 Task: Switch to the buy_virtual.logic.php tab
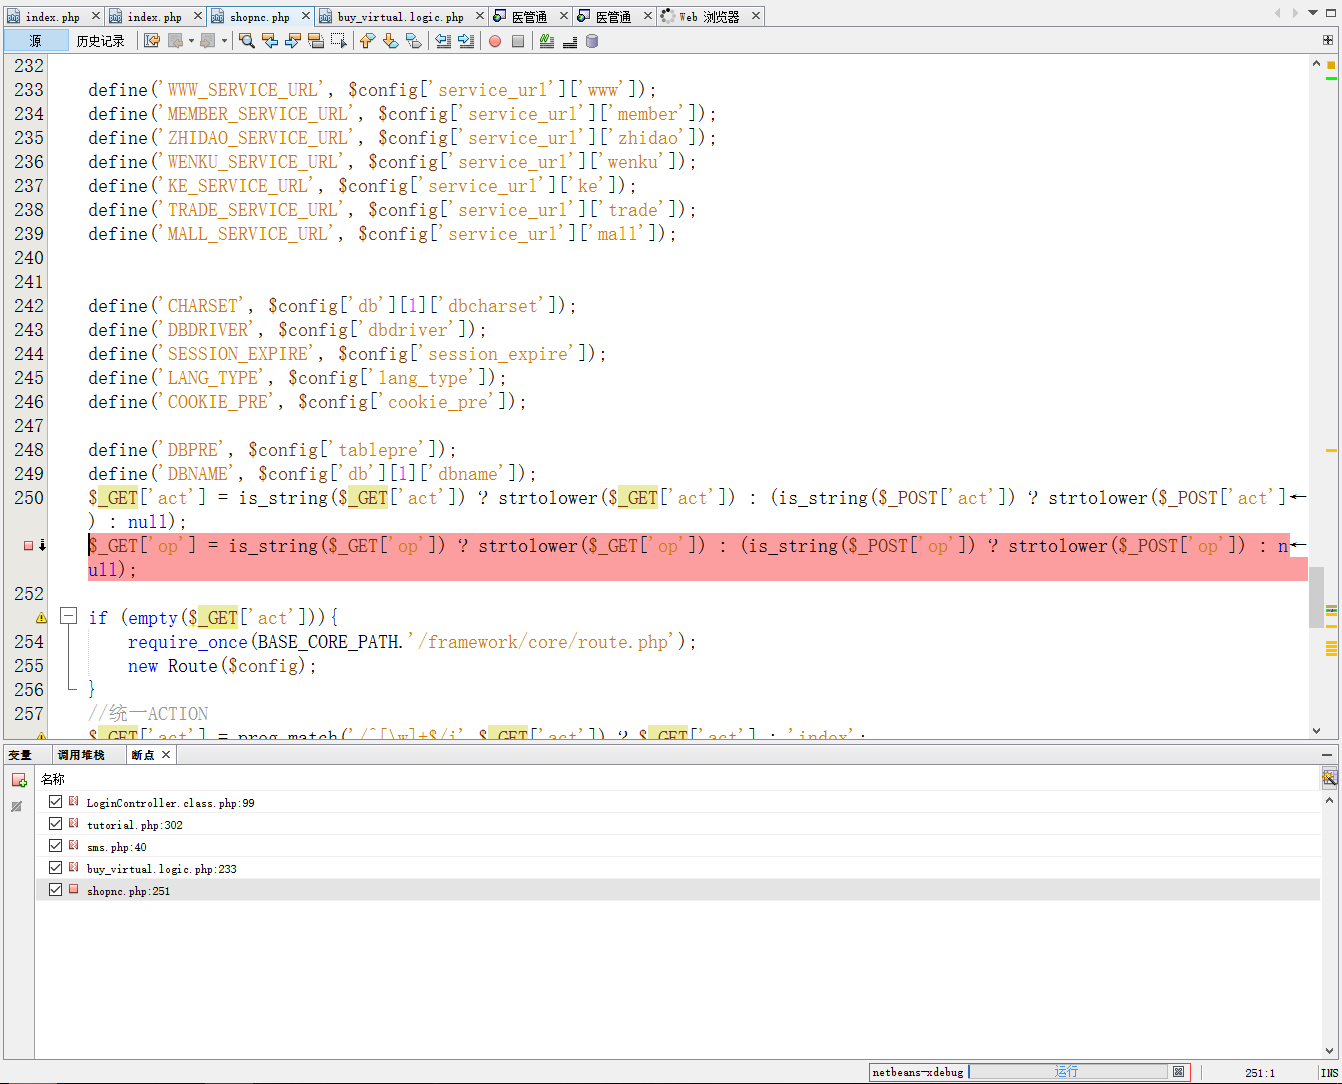(400, 17)
